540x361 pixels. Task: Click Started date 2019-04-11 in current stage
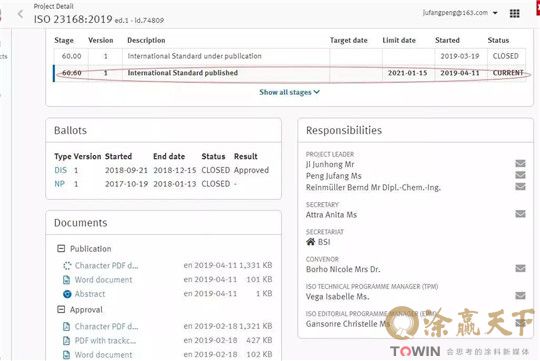click(460, 73)
